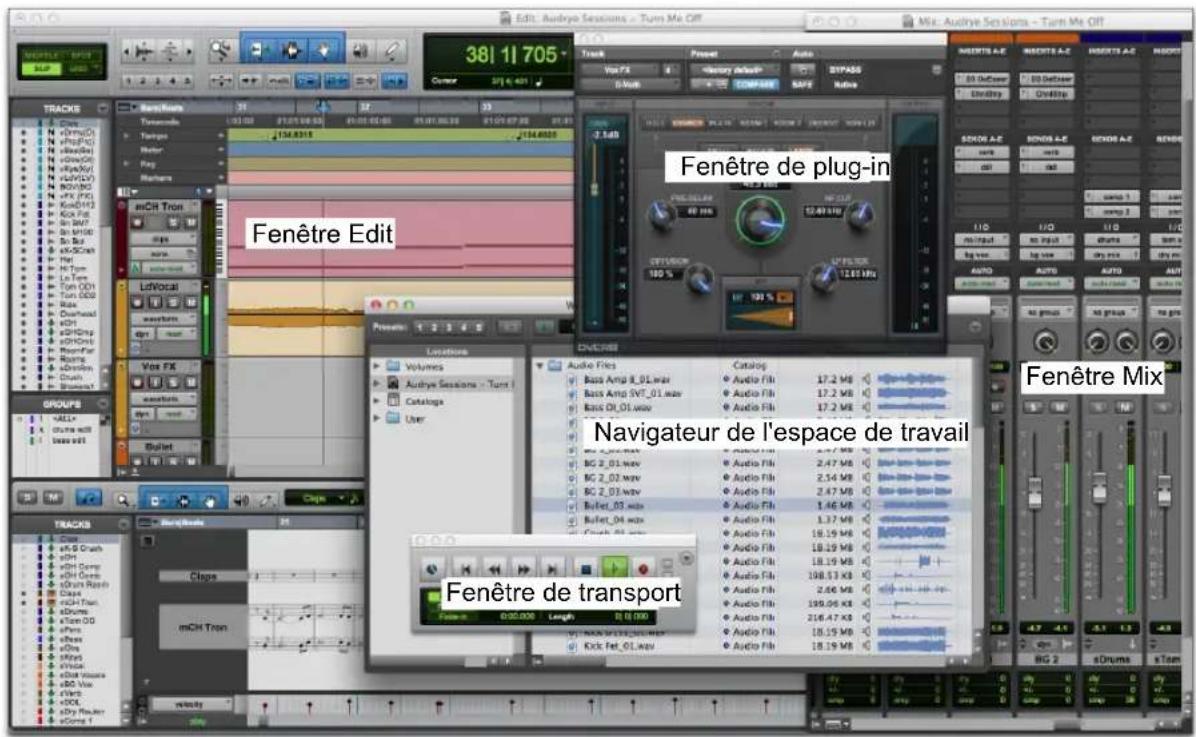Screen dimensions: 1196x737
Task: Open the ruler view selector dropdown
Action: 125,108
